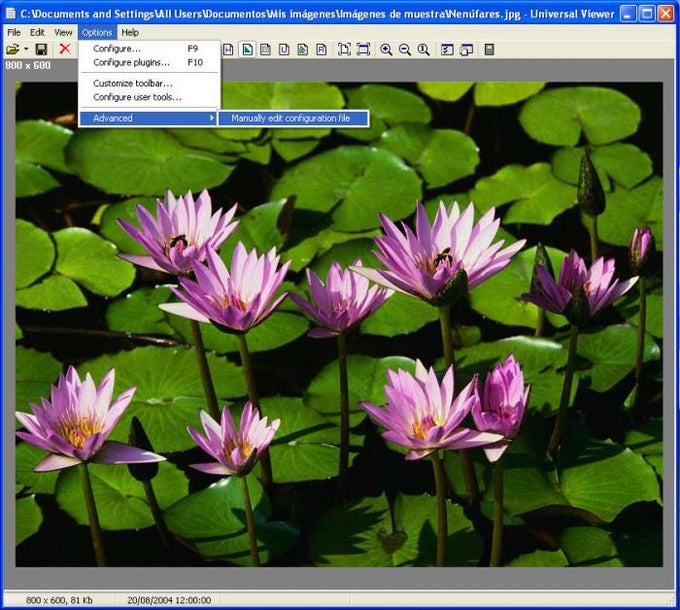
Task: Choose Configure plugins... menu entry
Action: click(x=149, y=62)
